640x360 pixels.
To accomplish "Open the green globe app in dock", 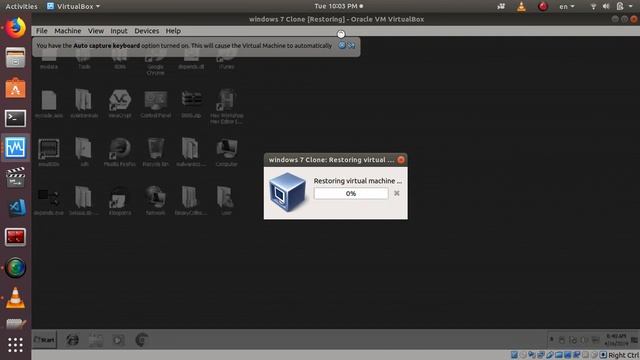I will (16, 268).
